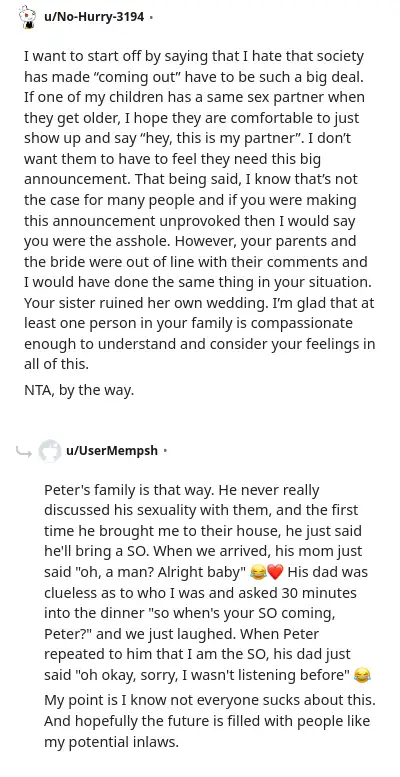Open the u/UserMempsh avatar image
Viewport: 400px width, 777px height.
[x=50, y=451]
